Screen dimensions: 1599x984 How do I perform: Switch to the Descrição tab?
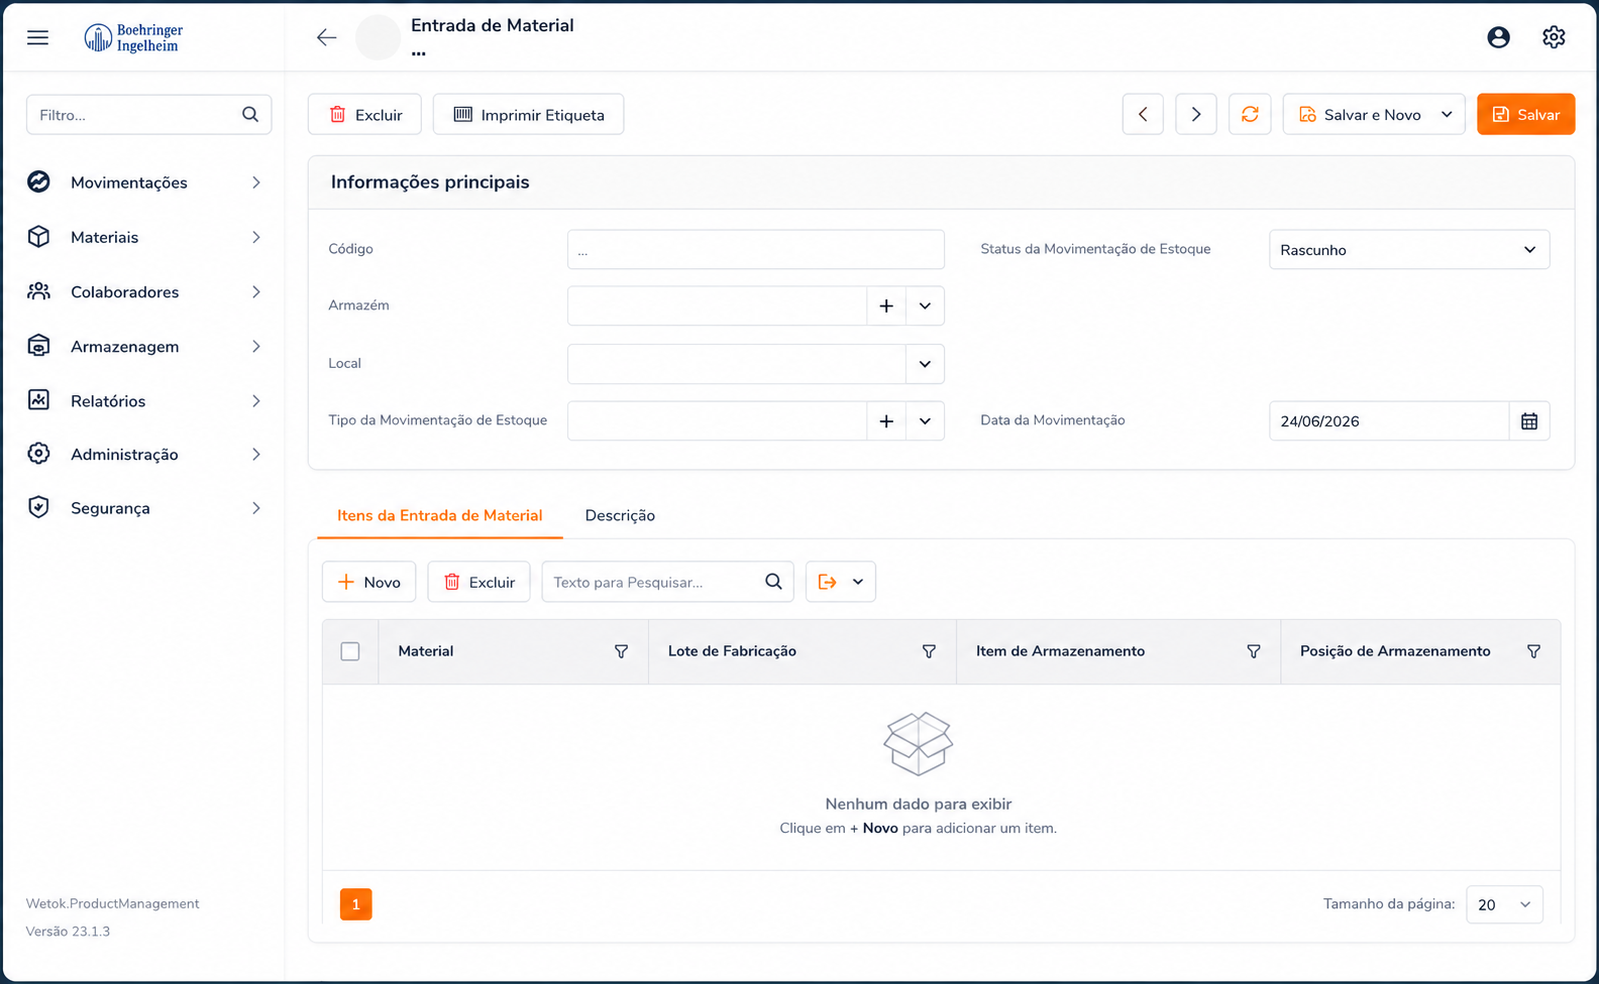[x=620, y=516]
